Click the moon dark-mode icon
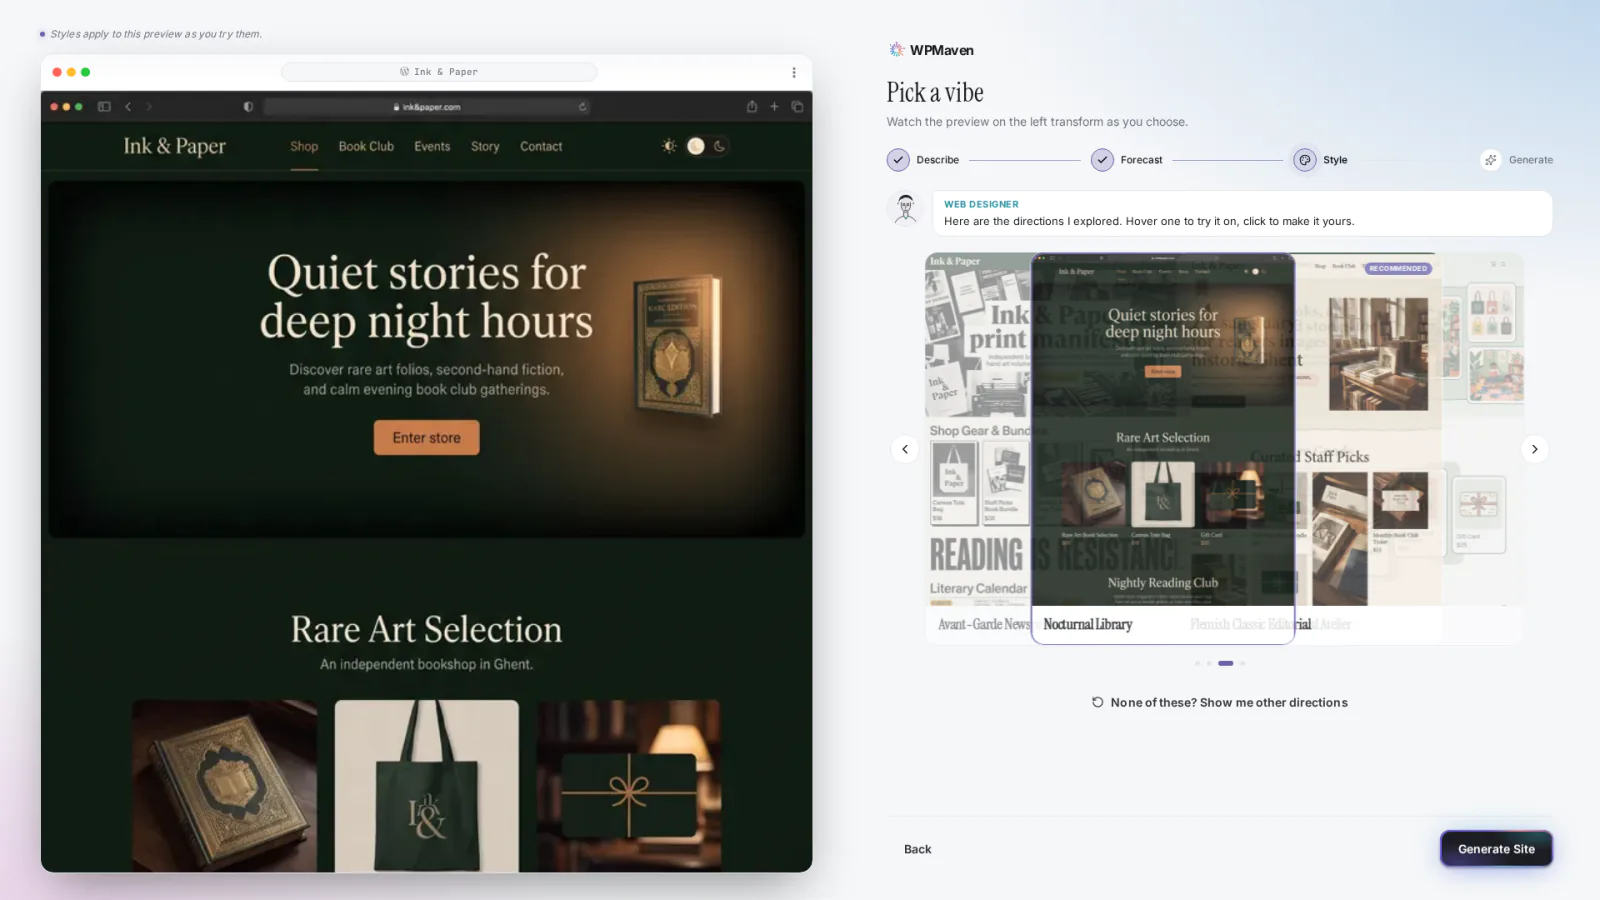The height and width of the screenshot is (900, 1600). [x=719, y=146]
